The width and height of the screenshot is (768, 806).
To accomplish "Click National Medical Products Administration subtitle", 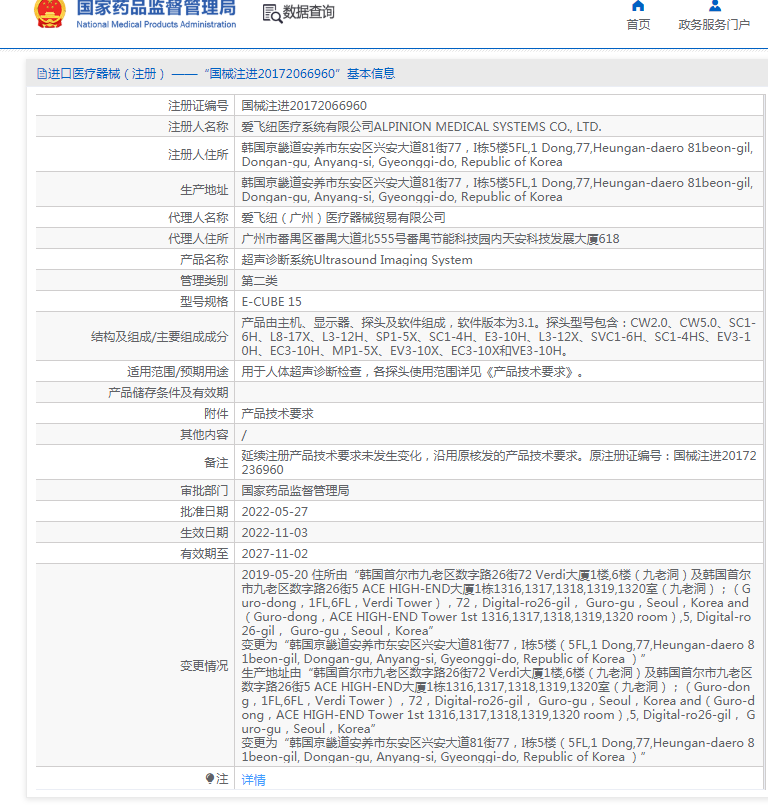I will click(156, 24).
